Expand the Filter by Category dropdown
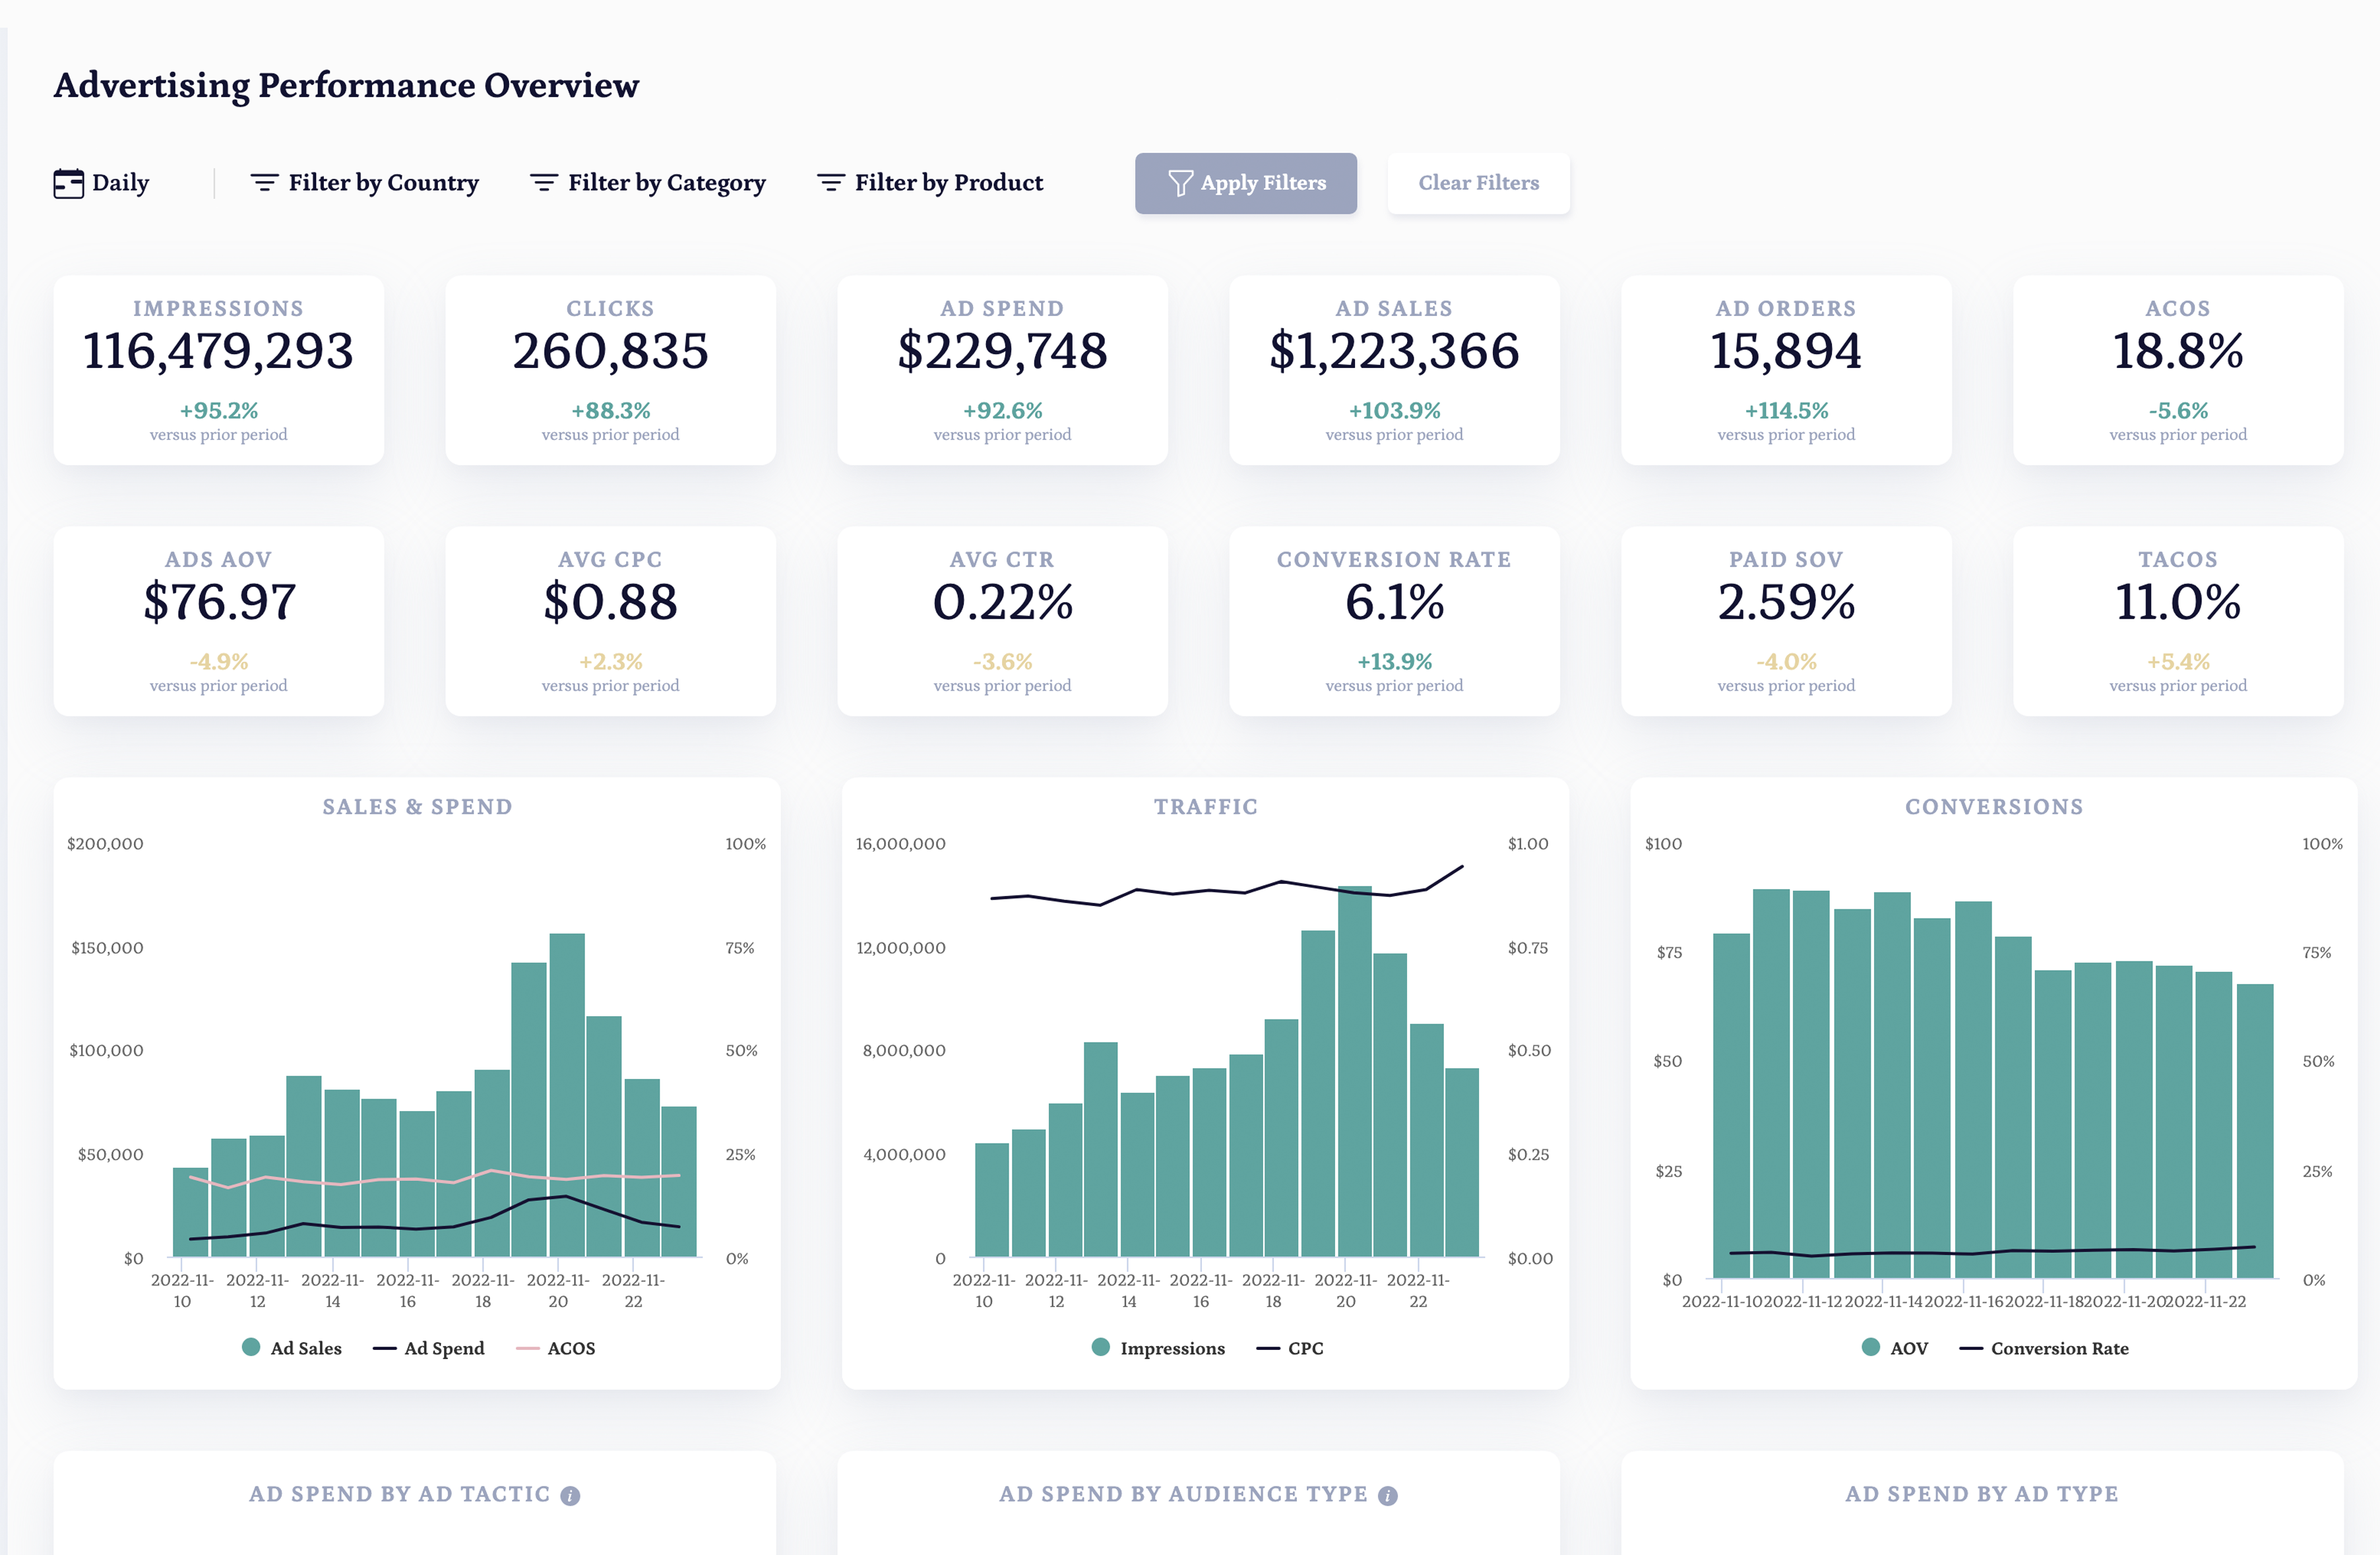2380x1555 pixels. (666, 183)
